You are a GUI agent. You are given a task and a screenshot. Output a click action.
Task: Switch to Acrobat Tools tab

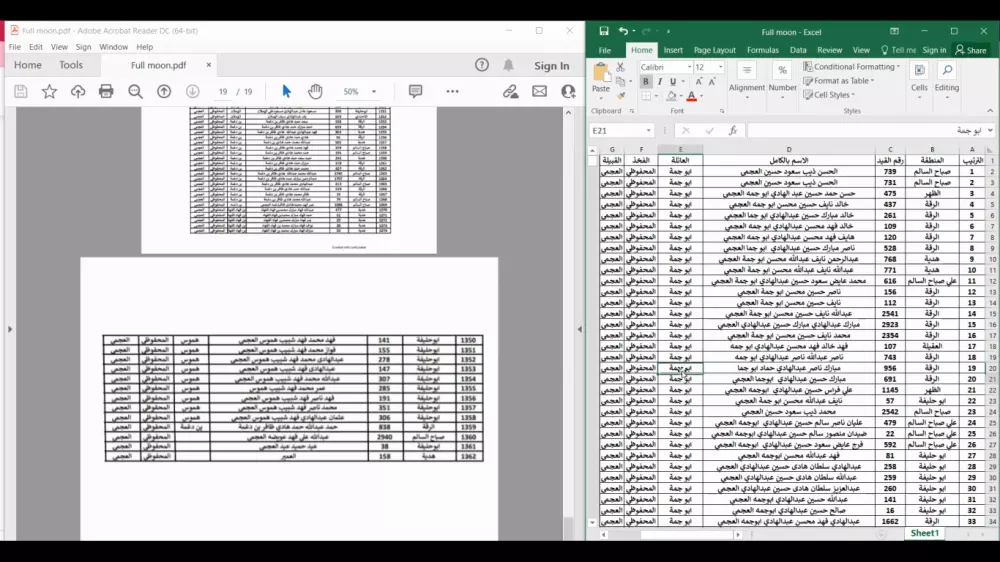(x=71, y=65)
